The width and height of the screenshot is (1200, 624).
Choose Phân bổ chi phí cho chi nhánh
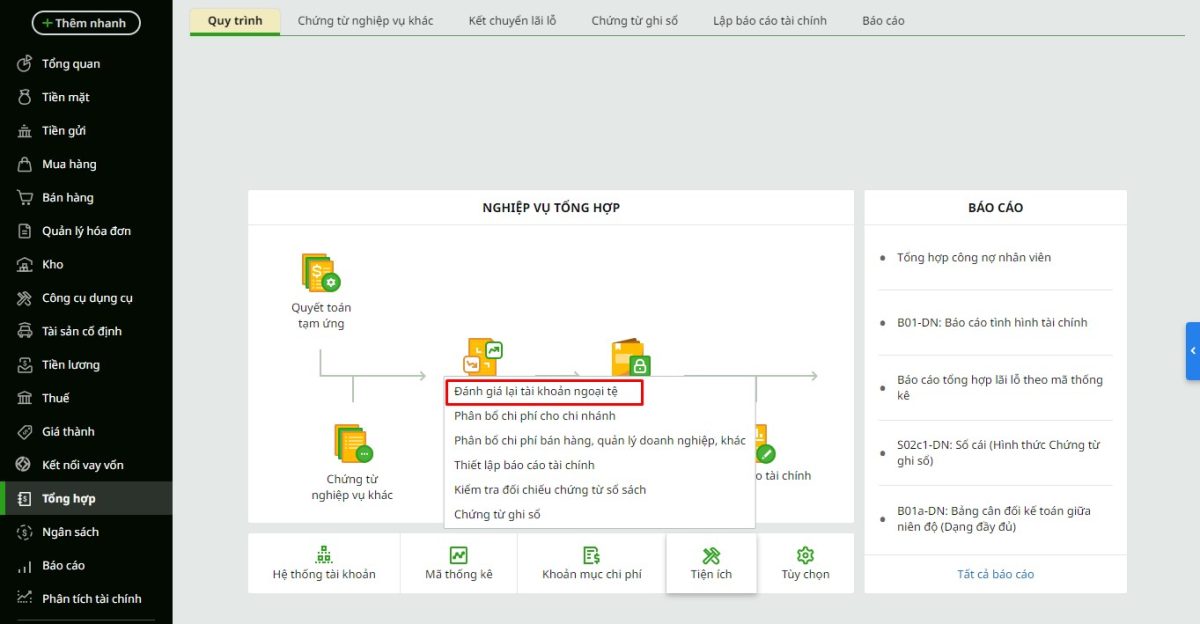pyautogui.click(x=534, y=416)
